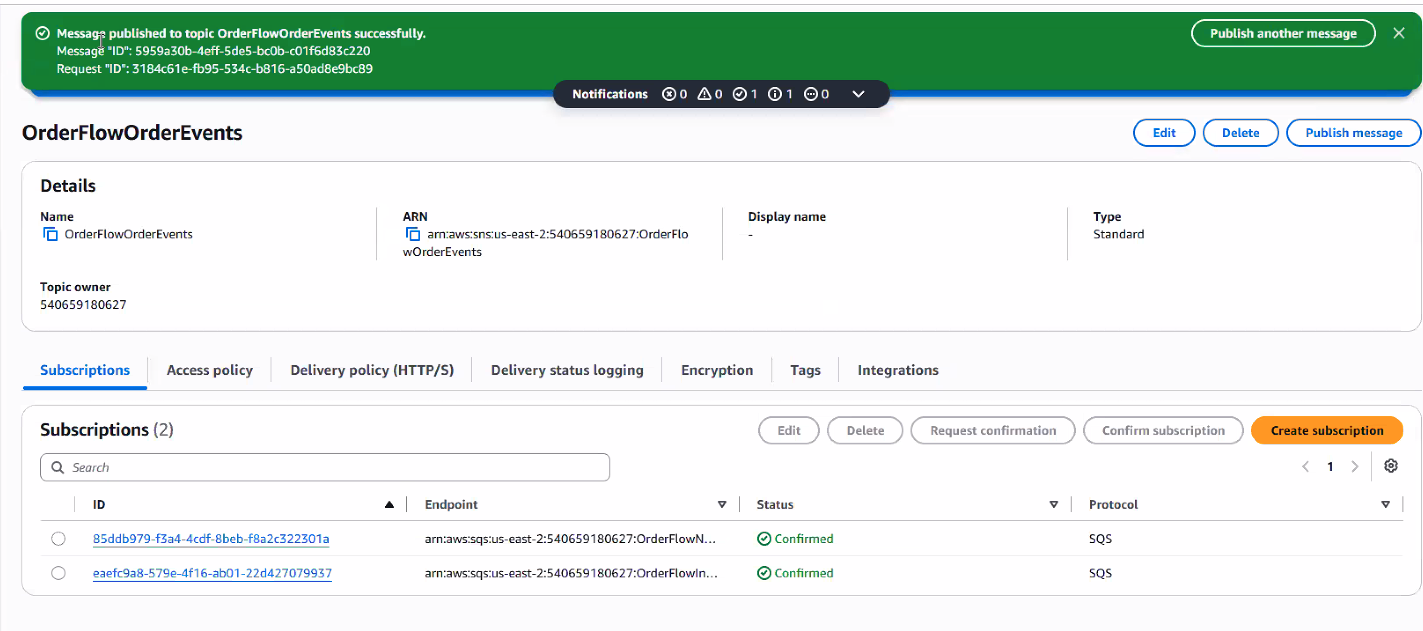Click the Notifications label
1423x631 pixels.
pyautogui.click(x=610, y=94)
